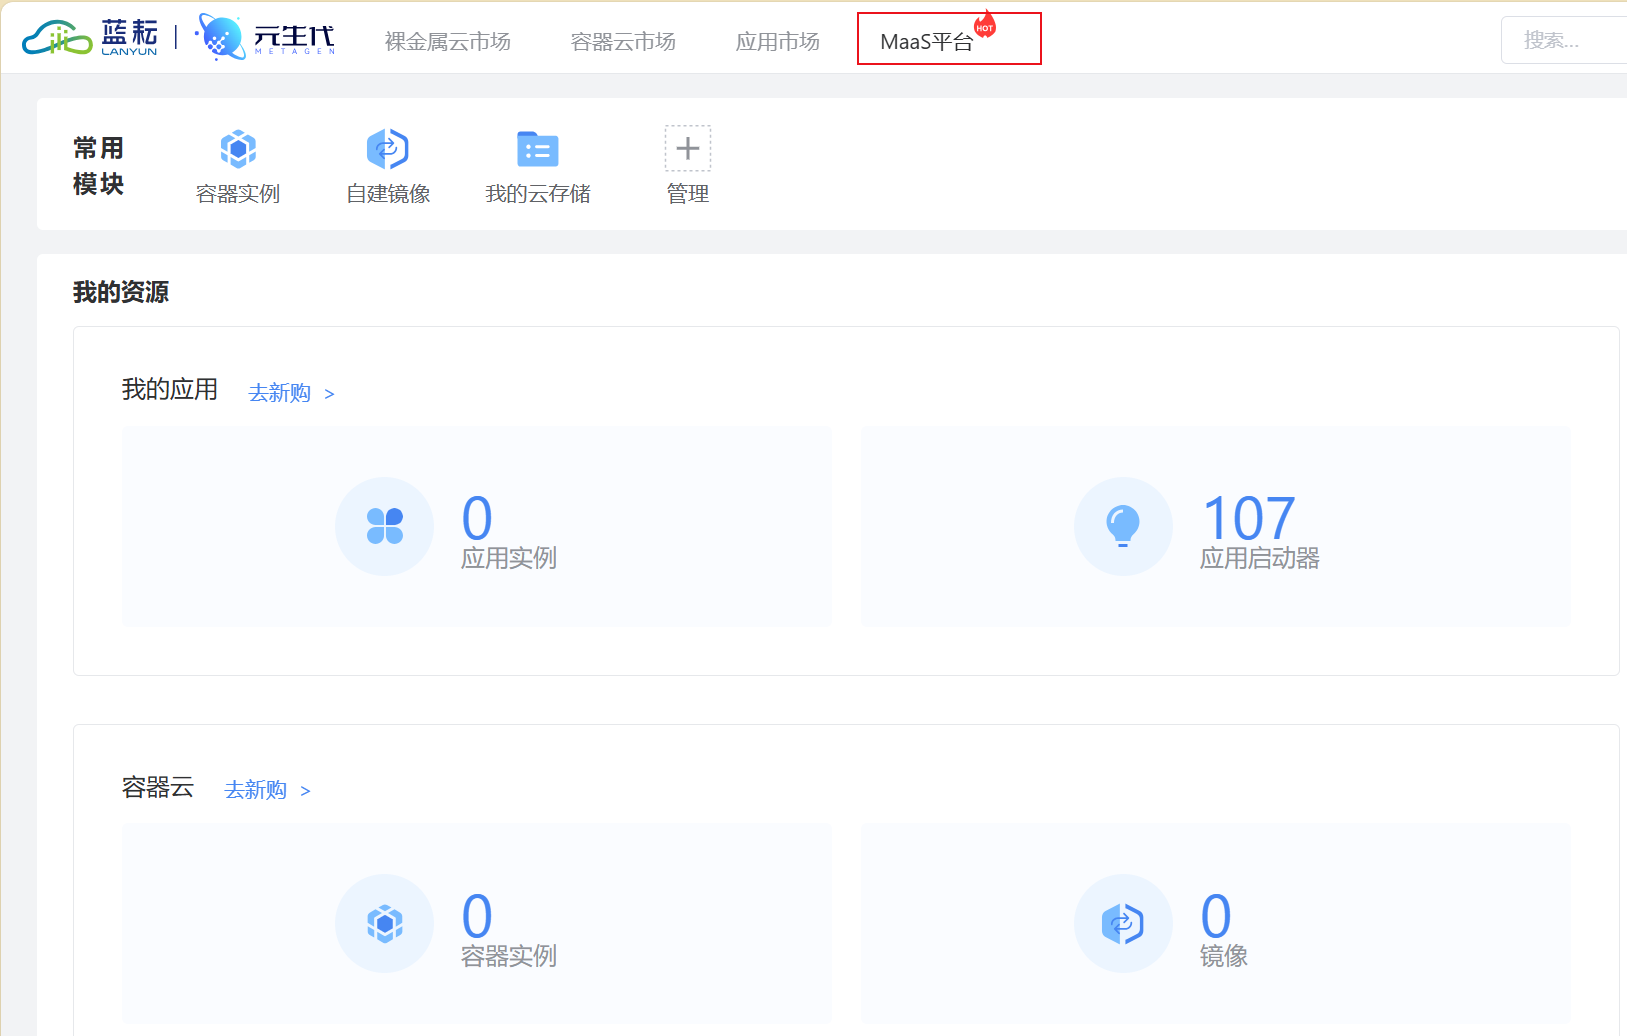The height and width of the screenshot is (1036, 1627).
Task: Click the 107 应用启动器 count
Action: (x=1249, y=519)
